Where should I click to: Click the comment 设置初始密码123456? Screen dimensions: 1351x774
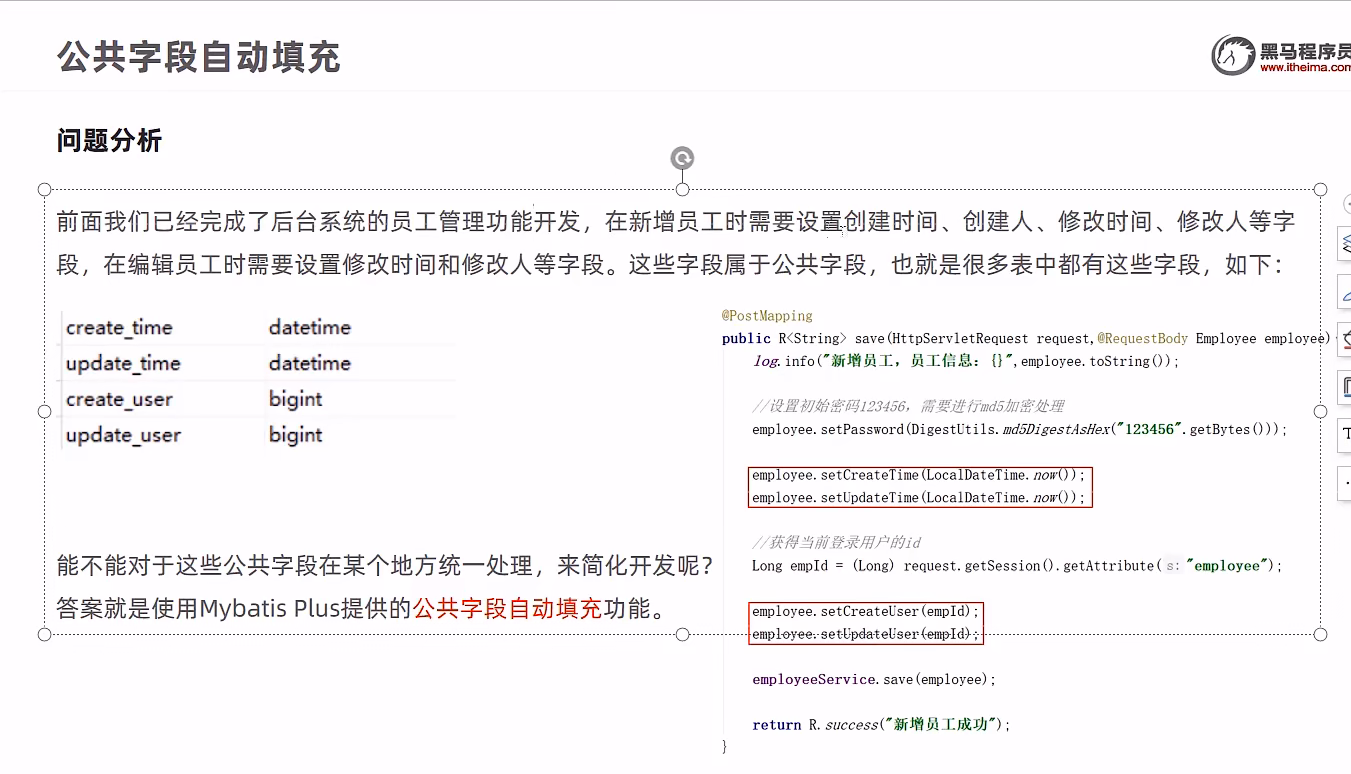pos(908,406)
